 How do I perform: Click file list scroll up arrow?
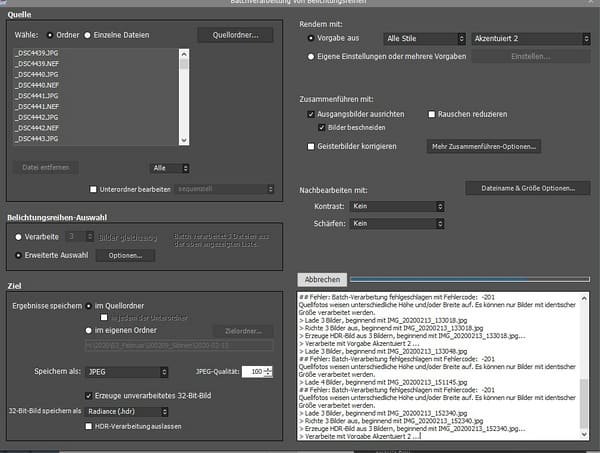(x=184, y=54)
